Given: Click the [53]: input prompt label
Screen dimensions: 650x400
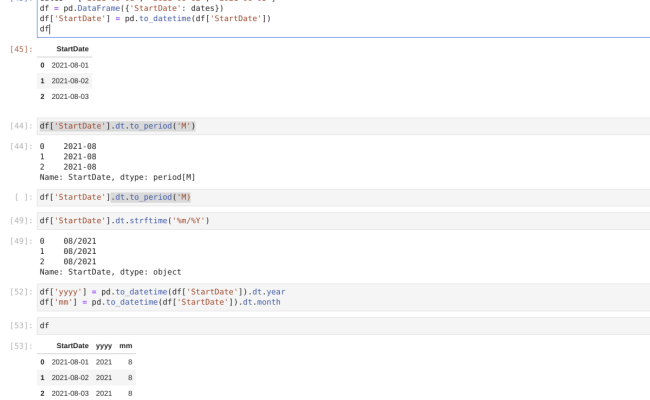Looking at the screenshot, I should coord(21,326).
